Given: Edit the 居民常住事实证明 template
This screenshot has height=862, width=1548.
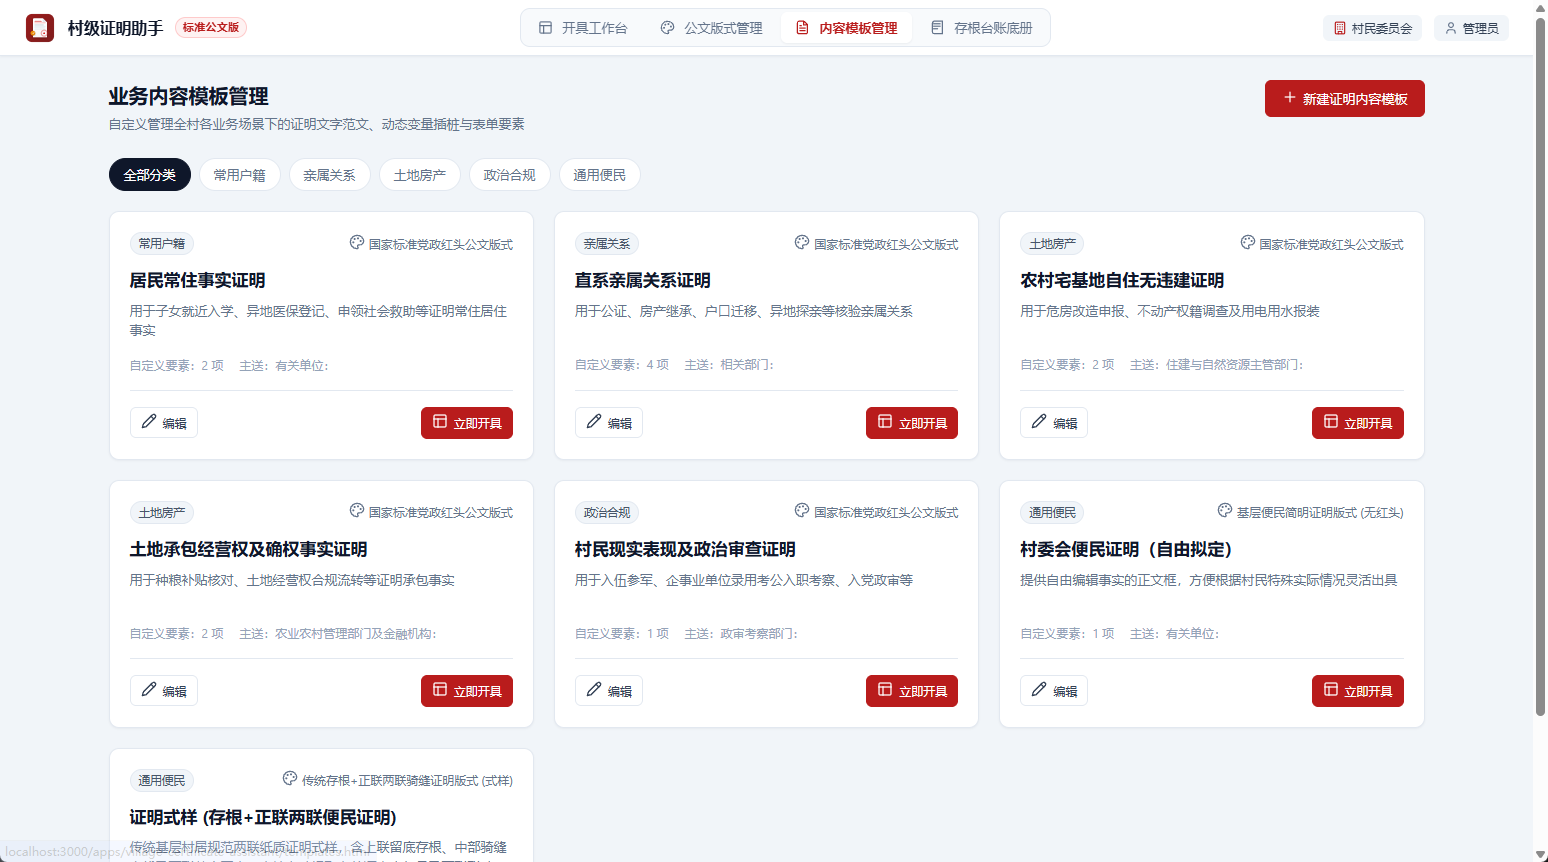Looking at the screenshot, I should click(x=164, y=423).
